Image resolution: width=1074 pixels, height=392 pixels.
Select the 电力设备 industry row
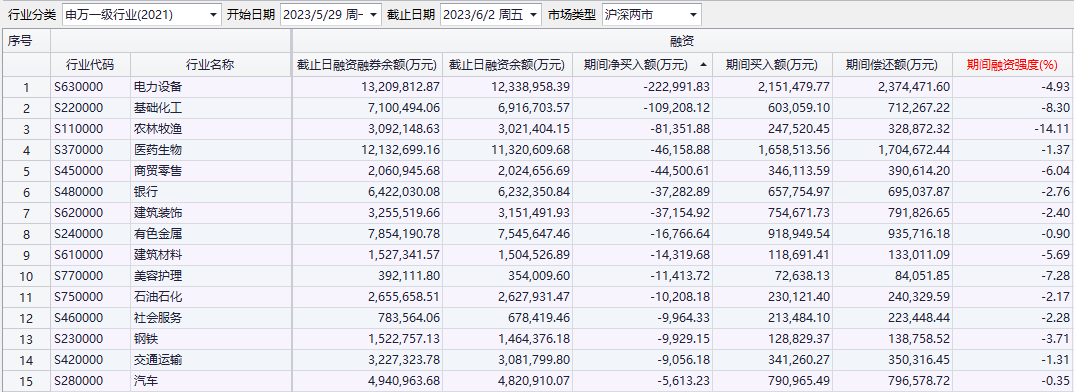(x=537, y=87)
